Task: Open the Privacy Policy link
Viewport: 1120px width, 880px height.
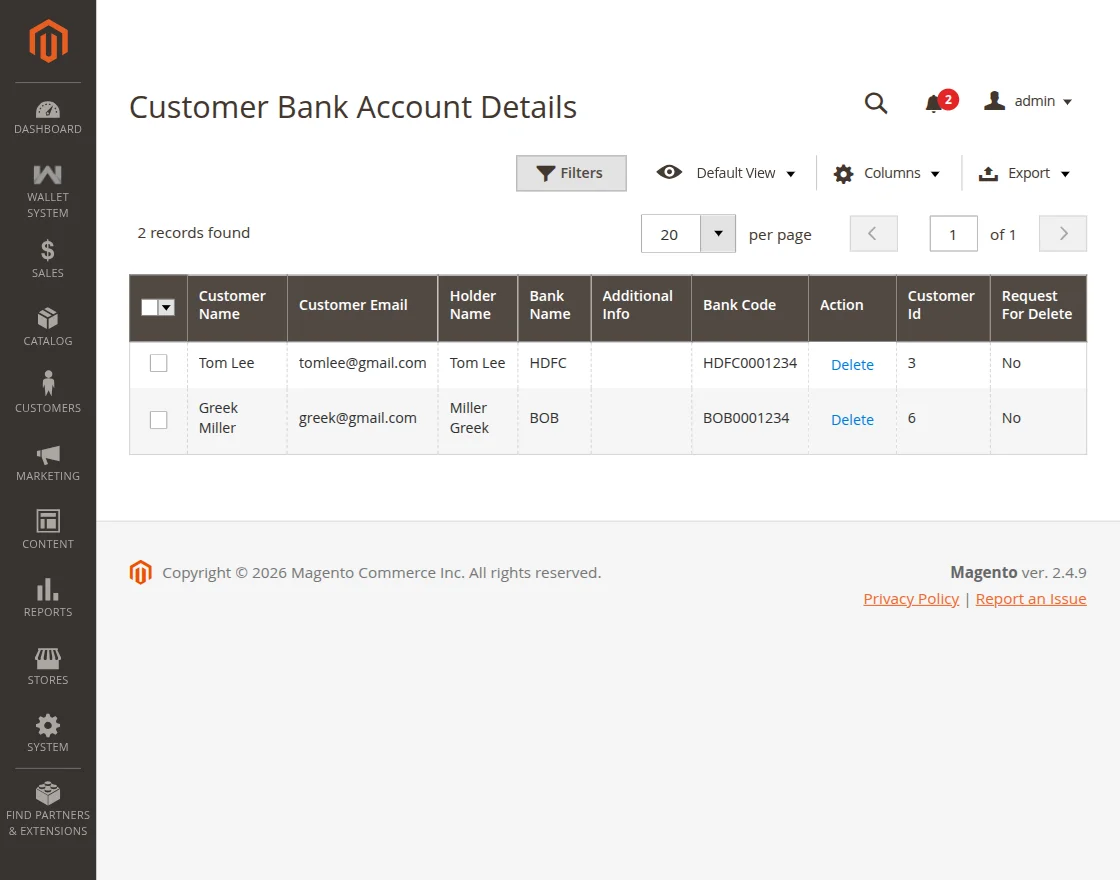Action: (x=911, y=599)
